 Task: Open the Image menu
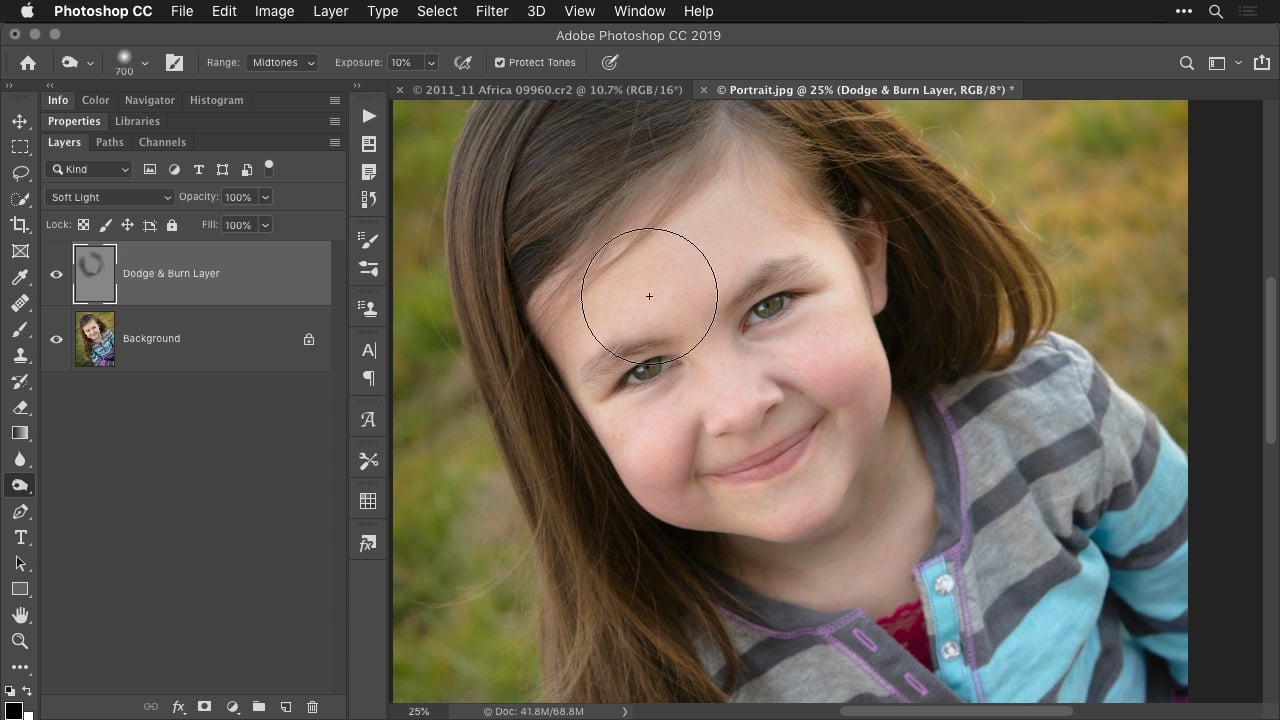coord(274,11)
